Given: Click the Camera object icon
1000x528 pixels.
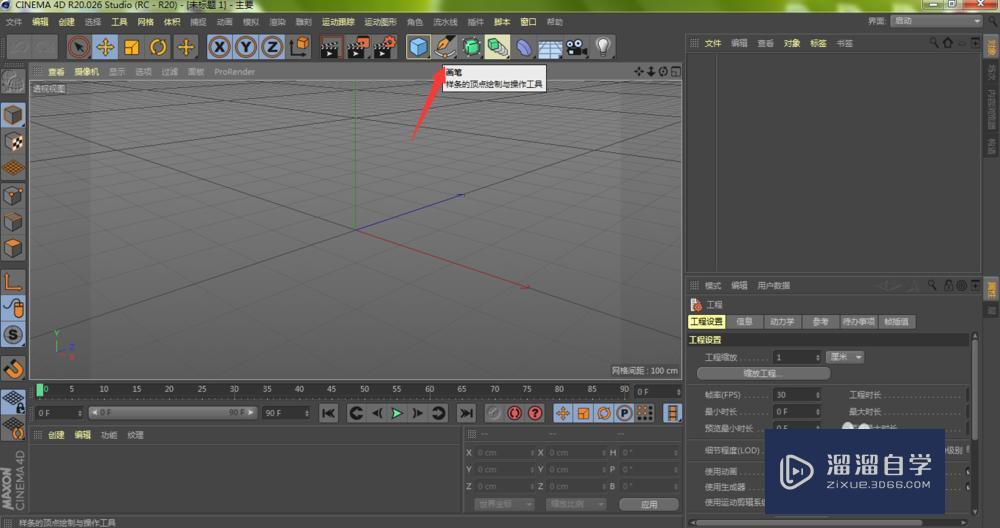Looking at the screenshot, I should click(576, 47).
